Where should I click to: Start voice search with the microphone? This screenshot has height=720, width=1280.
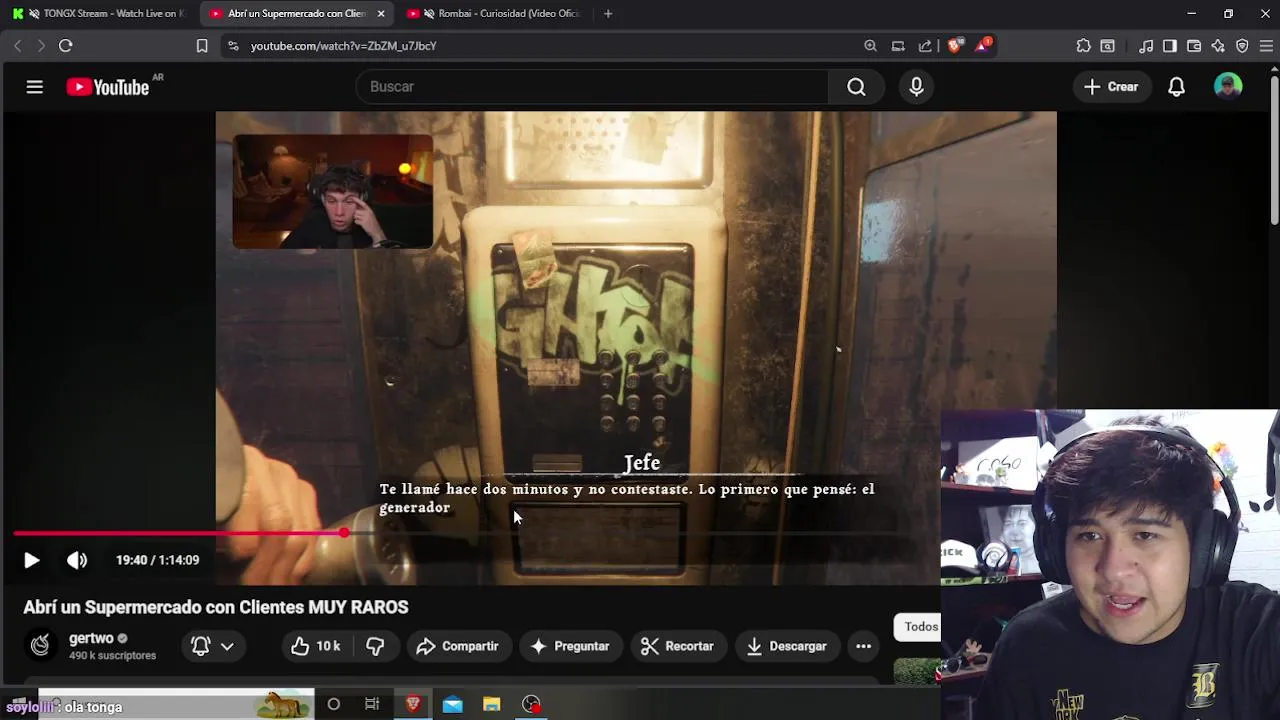[x=916, y=87]
